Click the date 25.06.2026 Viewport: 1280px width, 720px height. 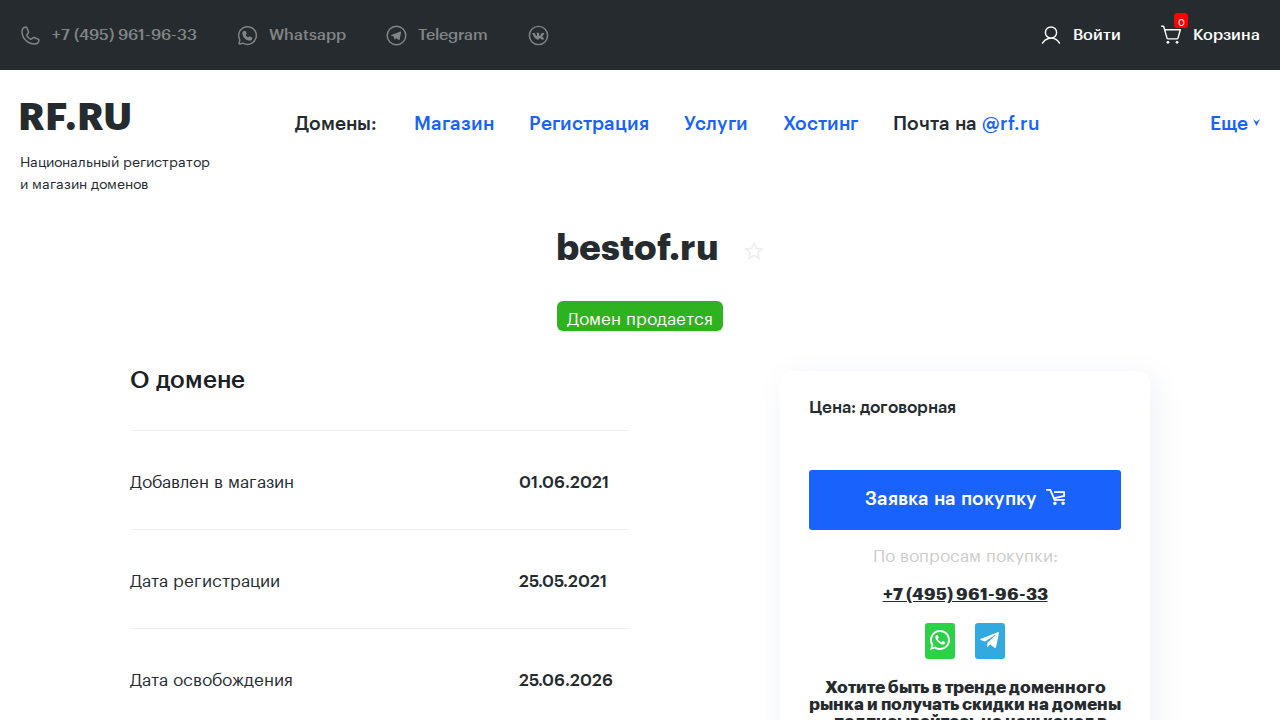[x=566, y=680]
